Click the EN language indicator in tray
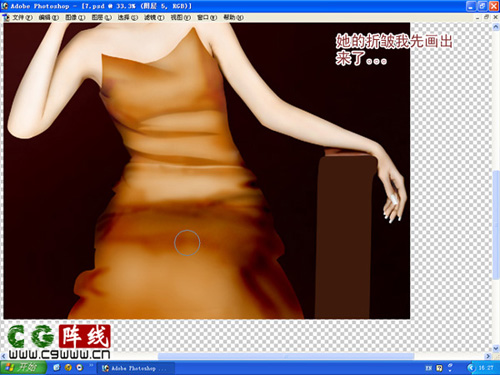Screen dimensions: 500x375 429,368
